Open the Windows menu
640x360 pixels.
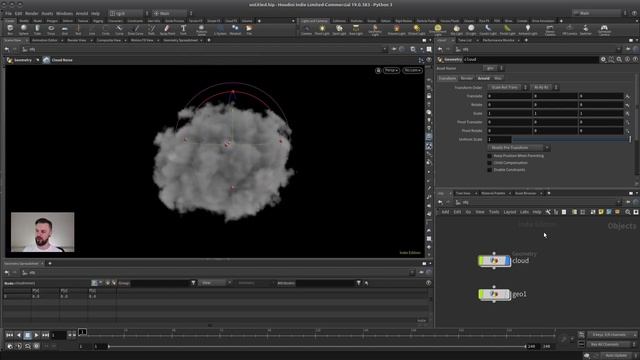tap(64, 13)
